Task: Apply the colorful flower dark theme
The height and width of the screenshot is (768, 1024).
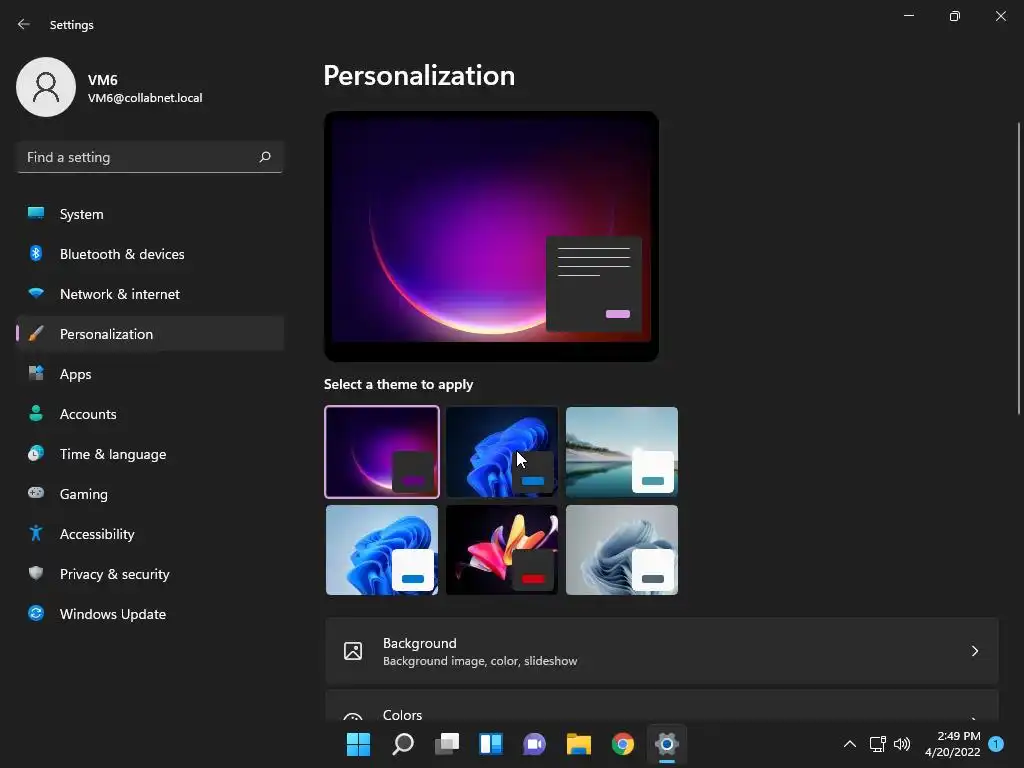Action: coord(502,550)
